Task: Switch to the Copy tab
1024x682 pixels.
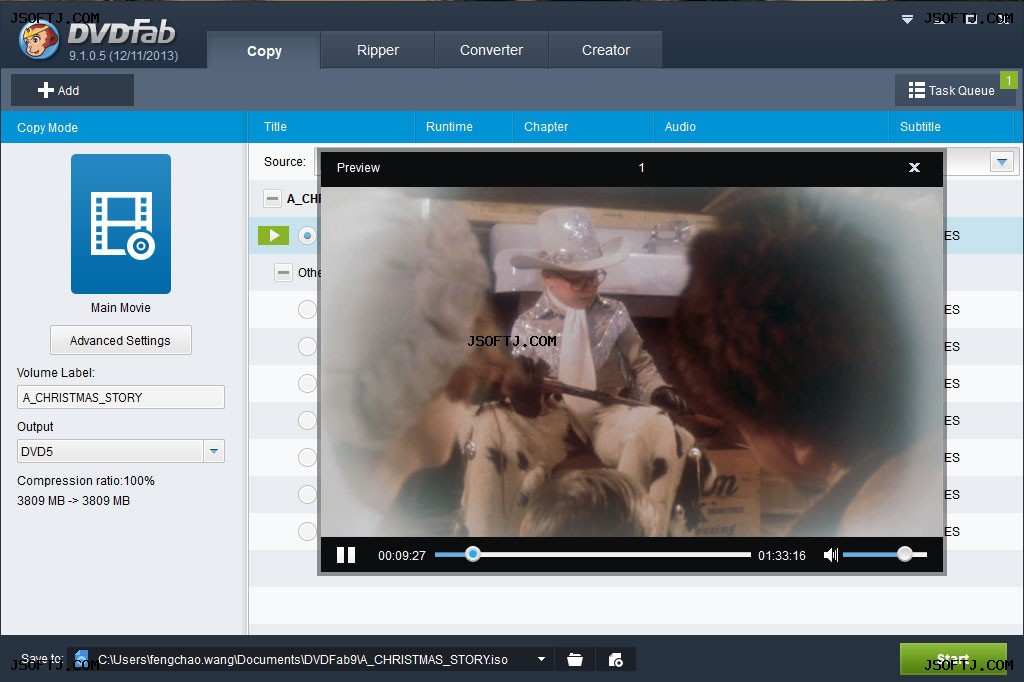Action: coord(264,50)
